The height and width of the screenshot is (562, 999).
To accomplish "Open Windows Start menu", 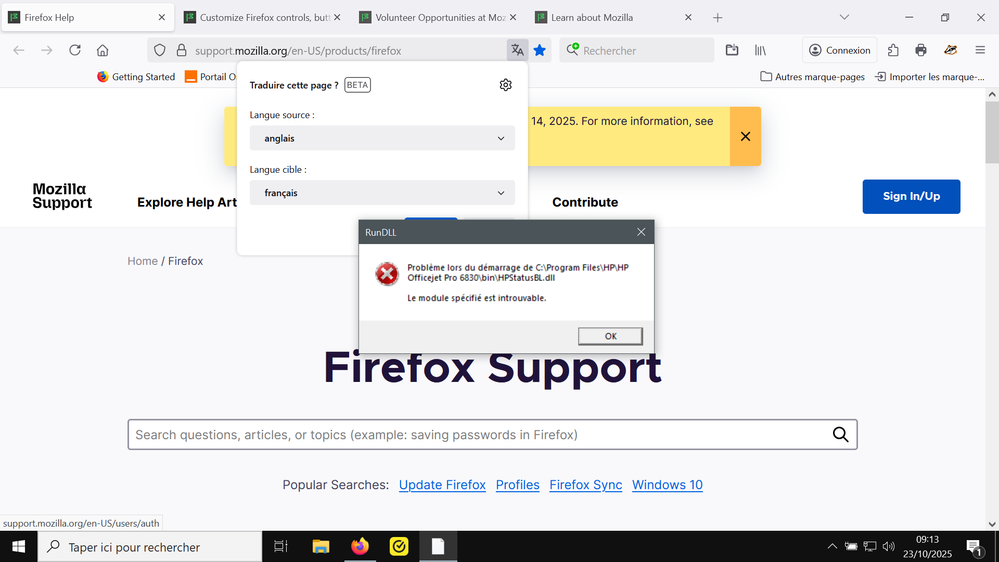I will (x=18, y=547).
